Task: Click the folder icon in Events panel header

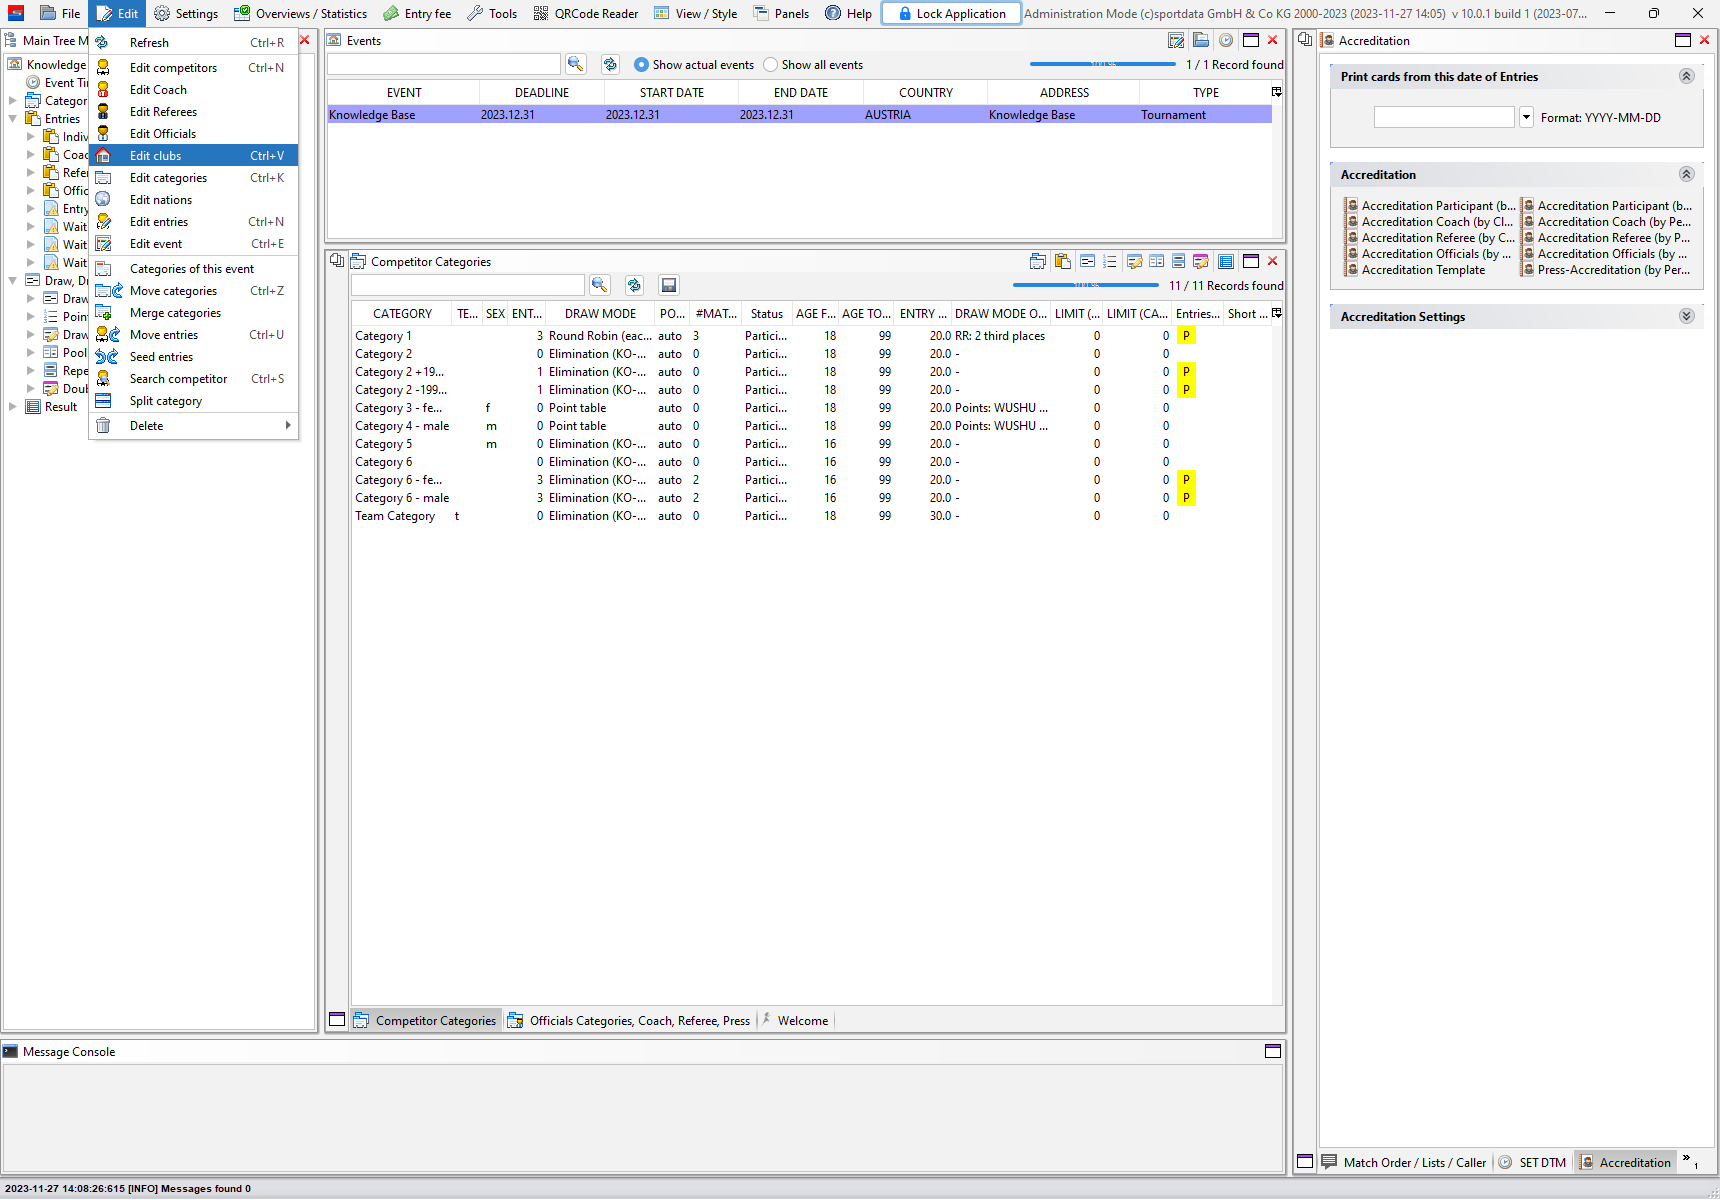Action: (x=1201, y=41)
